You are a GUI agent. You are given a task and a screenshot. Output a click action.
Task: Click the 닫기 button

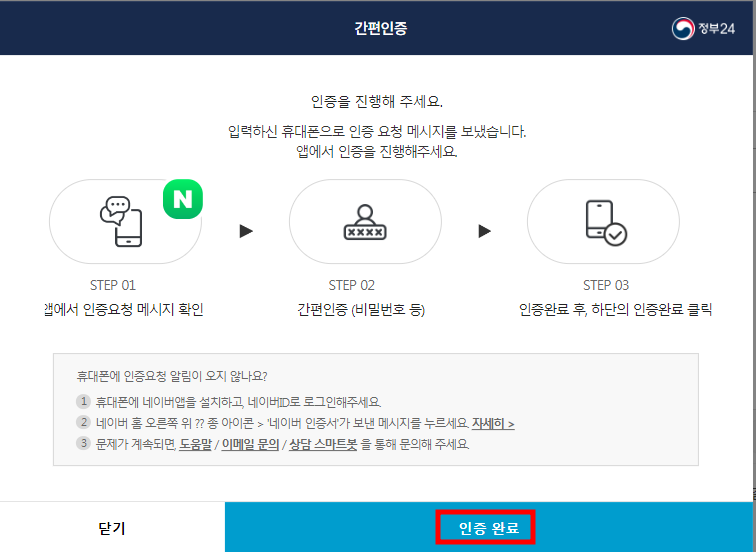pyautogui.click(x=112, y=527)
